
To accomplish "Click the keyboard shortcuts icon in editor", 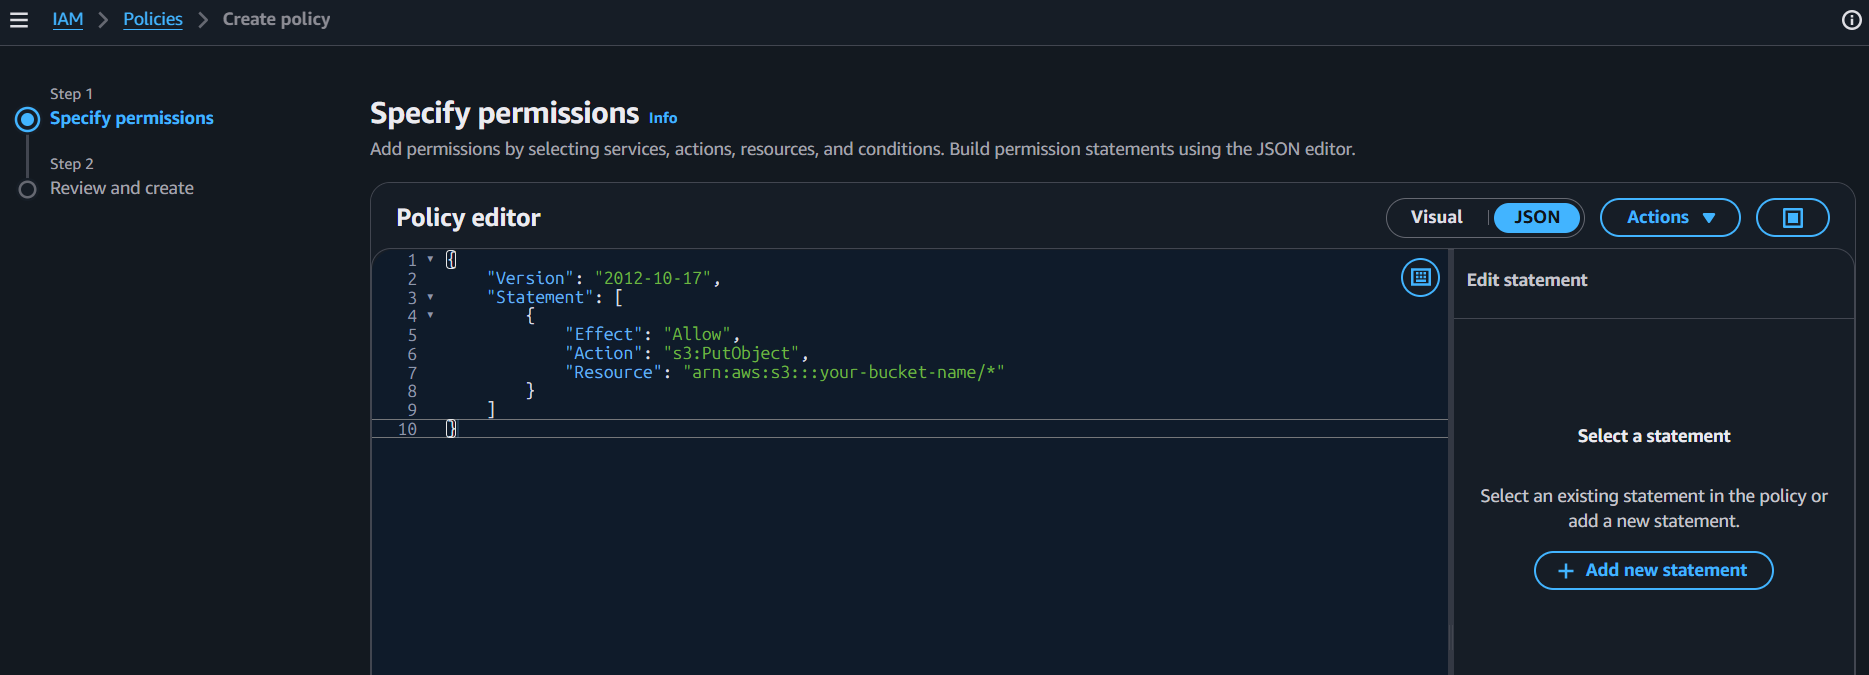I will coord(1420,277).
